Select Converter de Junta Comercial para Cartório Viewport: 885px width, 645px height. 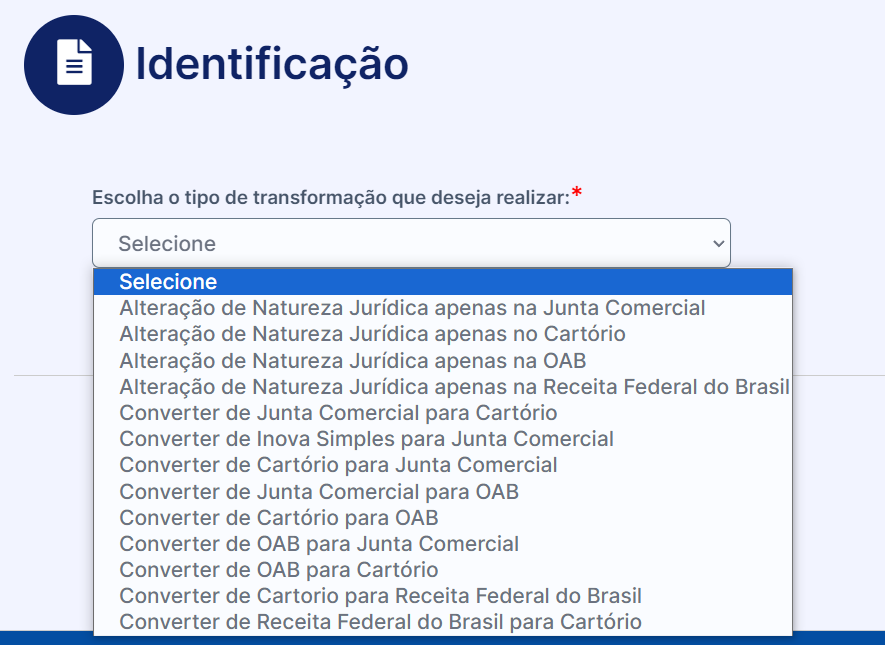point(443,413)
